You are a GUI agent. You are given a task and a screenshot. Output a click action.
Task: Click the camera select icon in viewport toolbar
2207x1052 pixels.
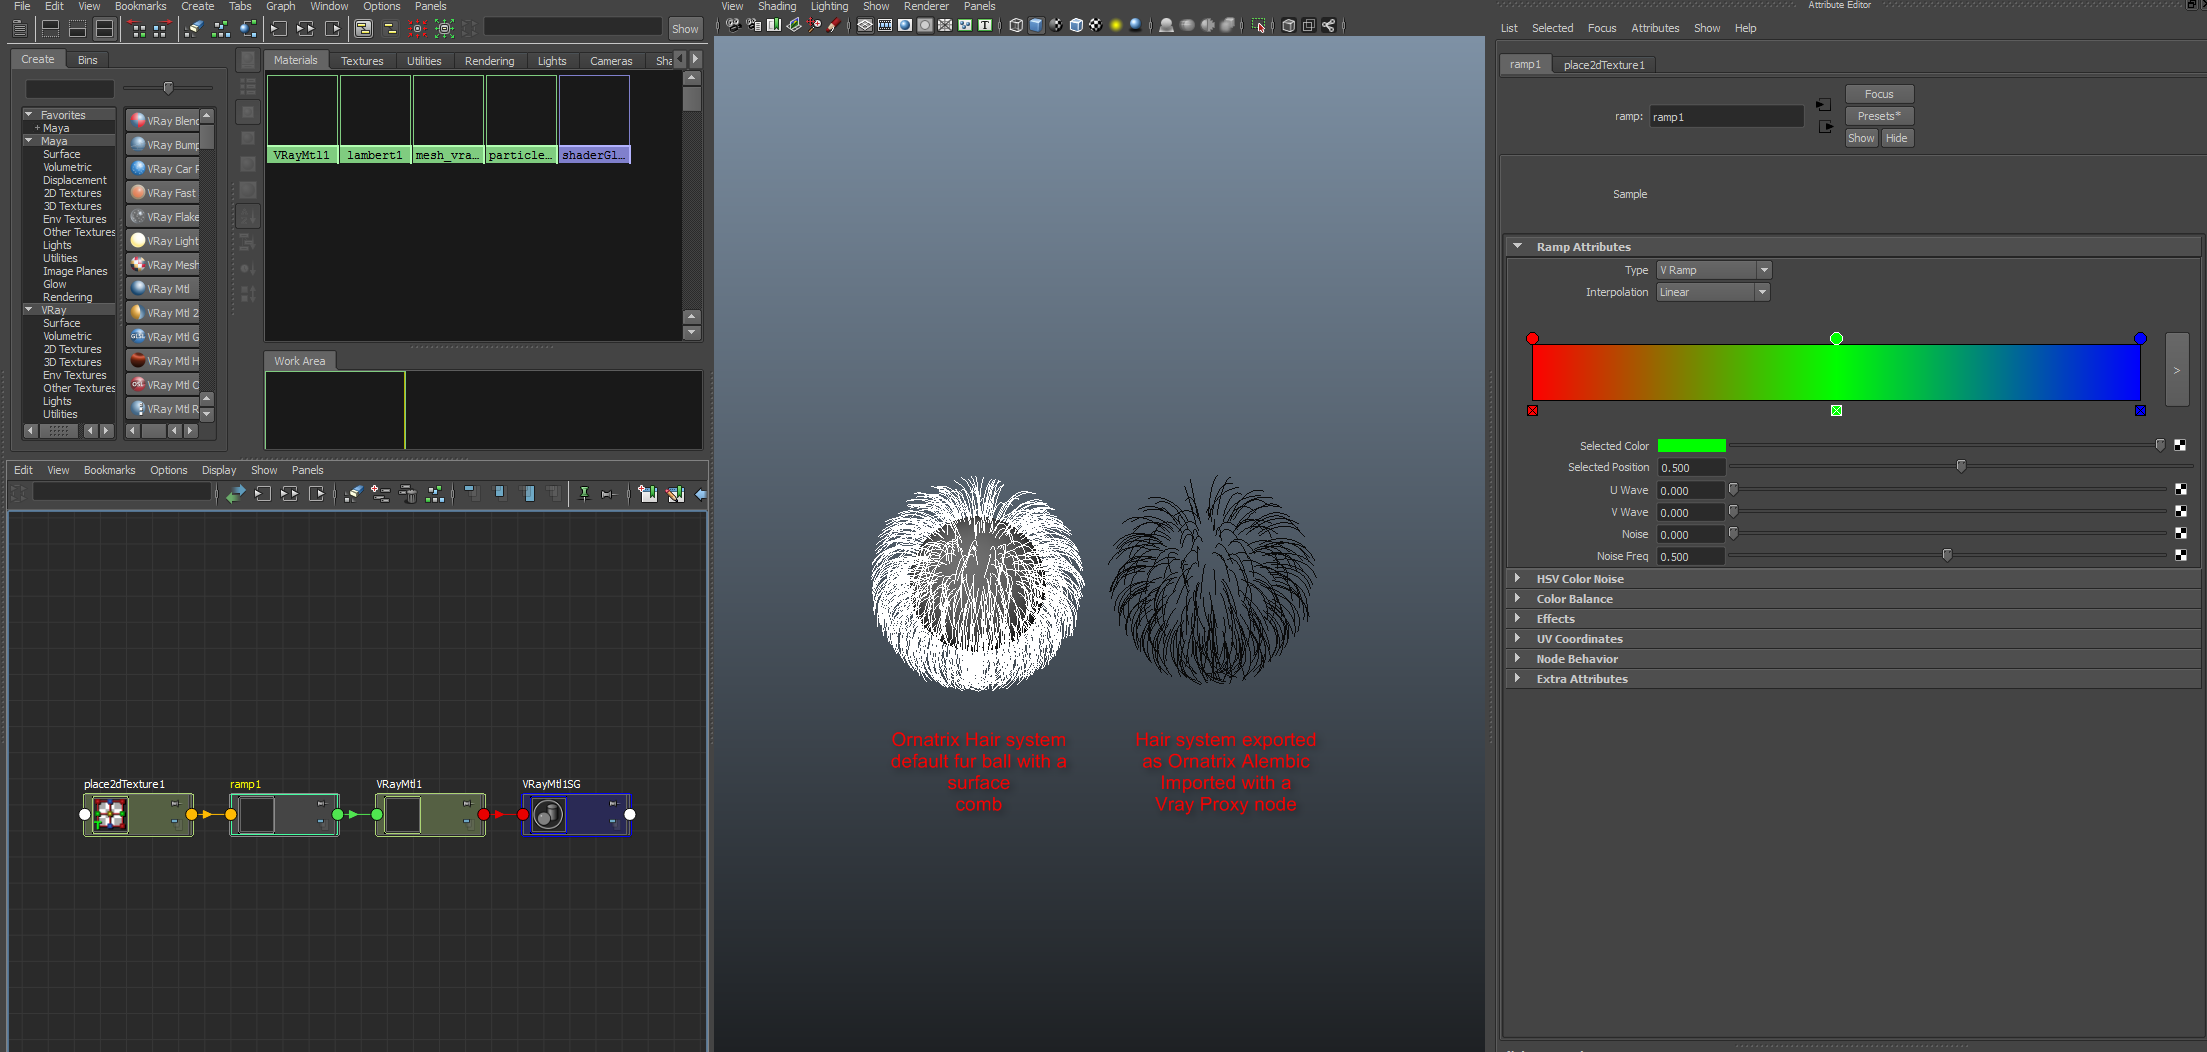734,26
